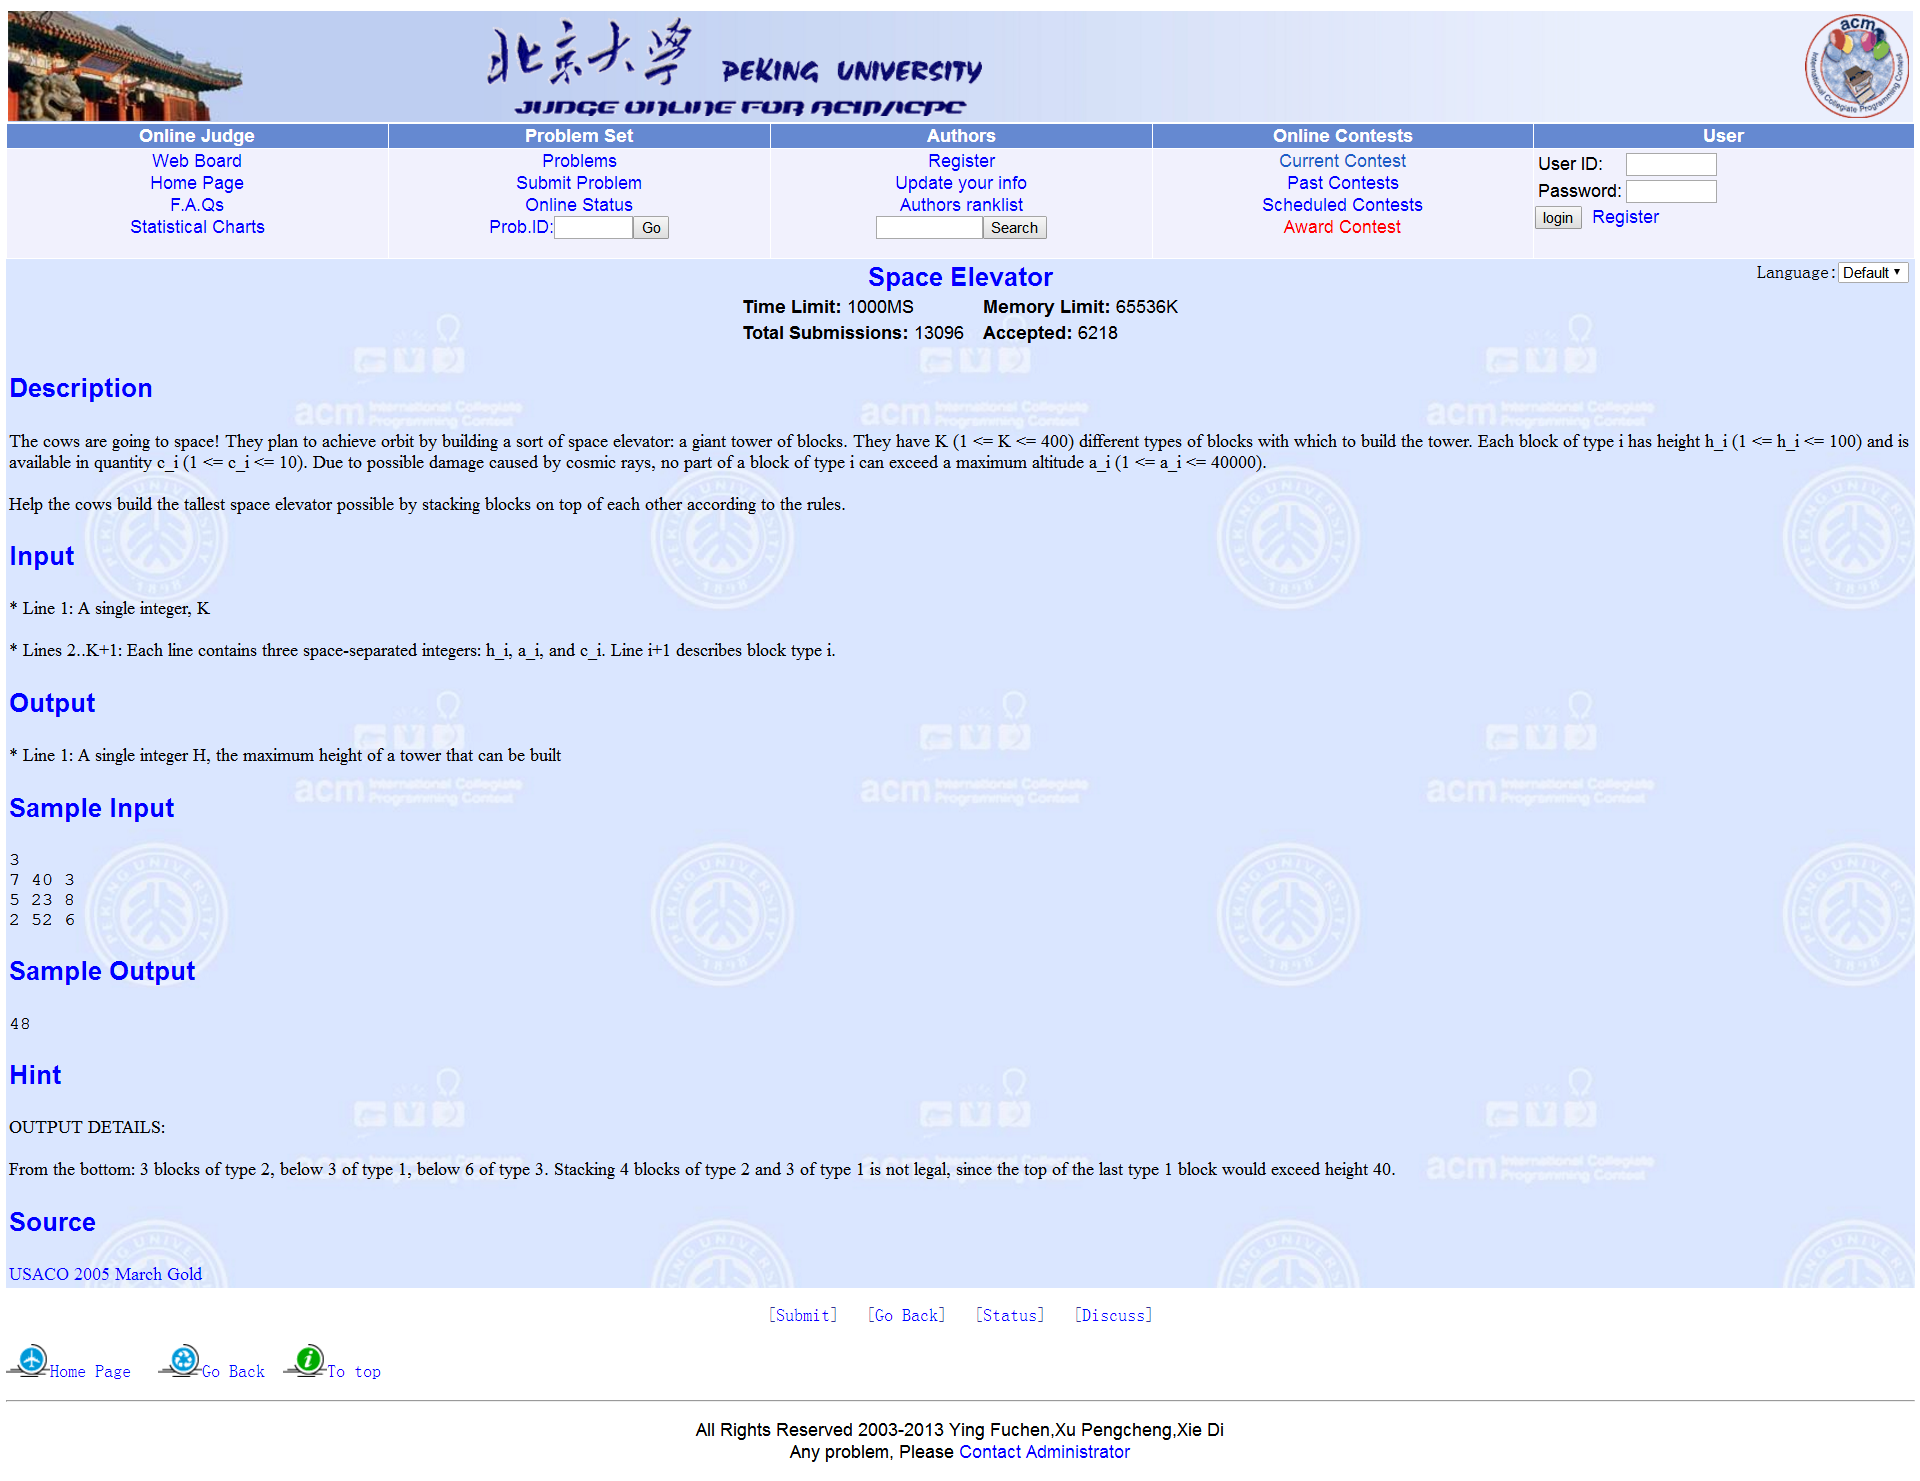This screenshot has width=1920, height=1481.
Task: Click the Password input field
Action: 1671,191
